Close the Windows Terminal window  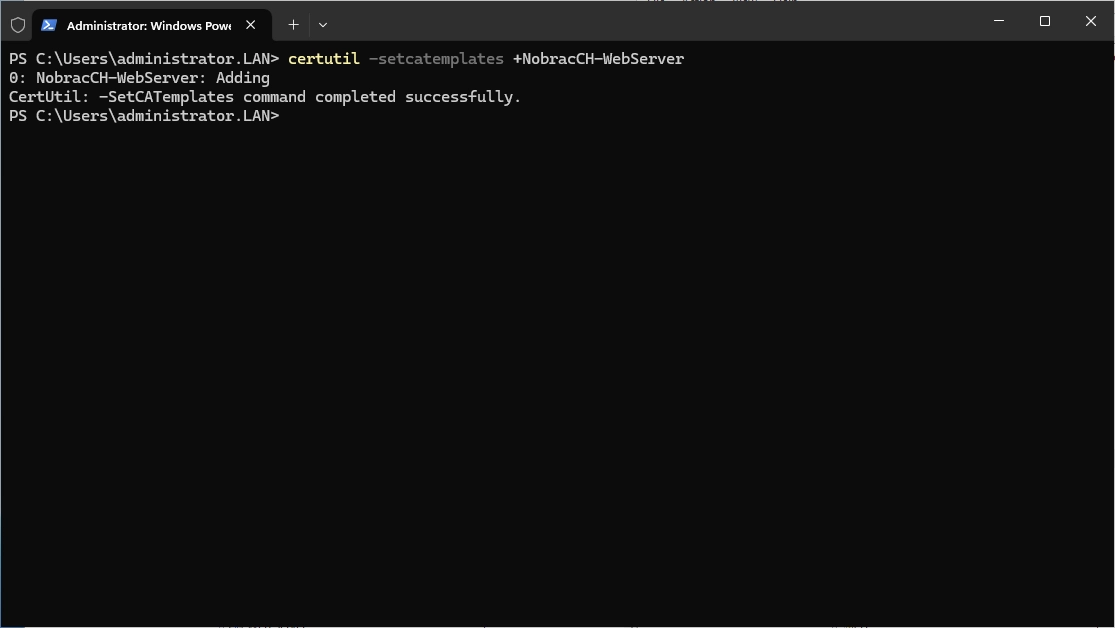pyautogui.click(x=1091, y=21)
